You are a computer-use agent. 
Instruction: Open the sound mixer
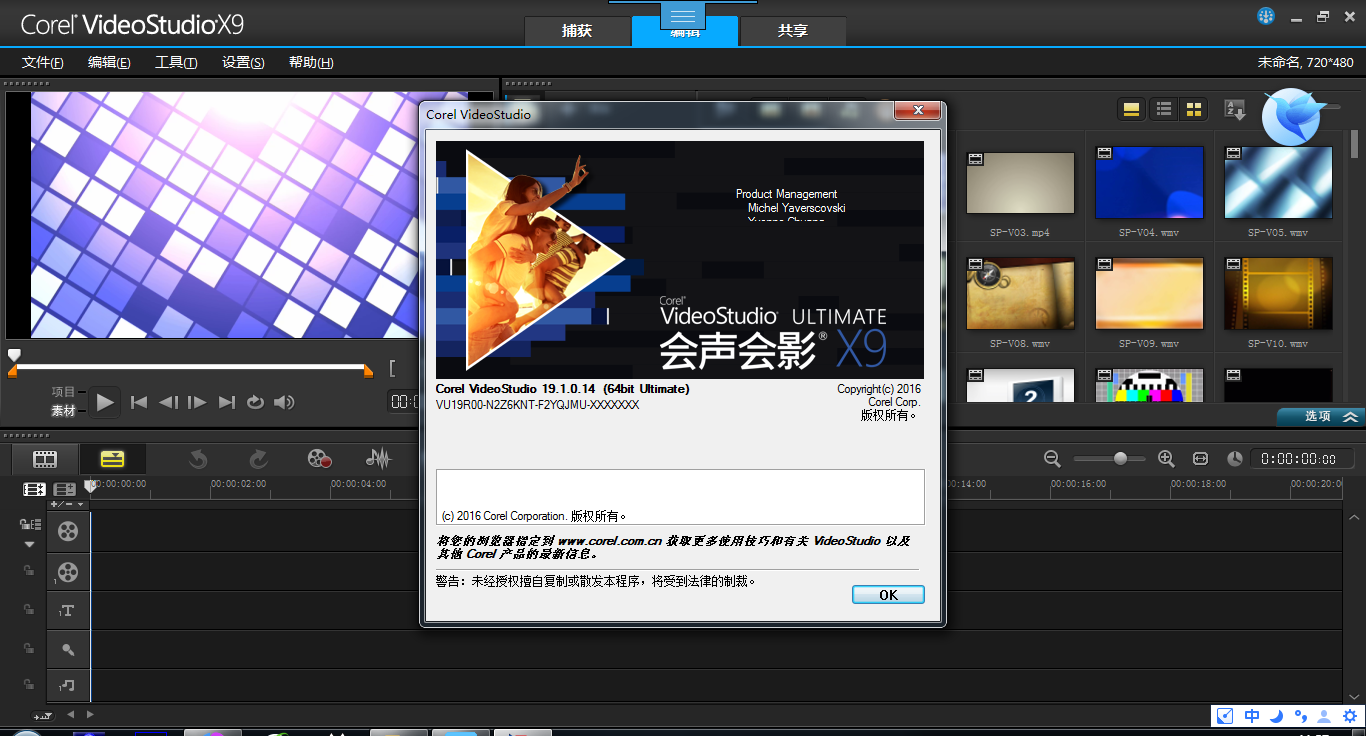pos(378,459)
